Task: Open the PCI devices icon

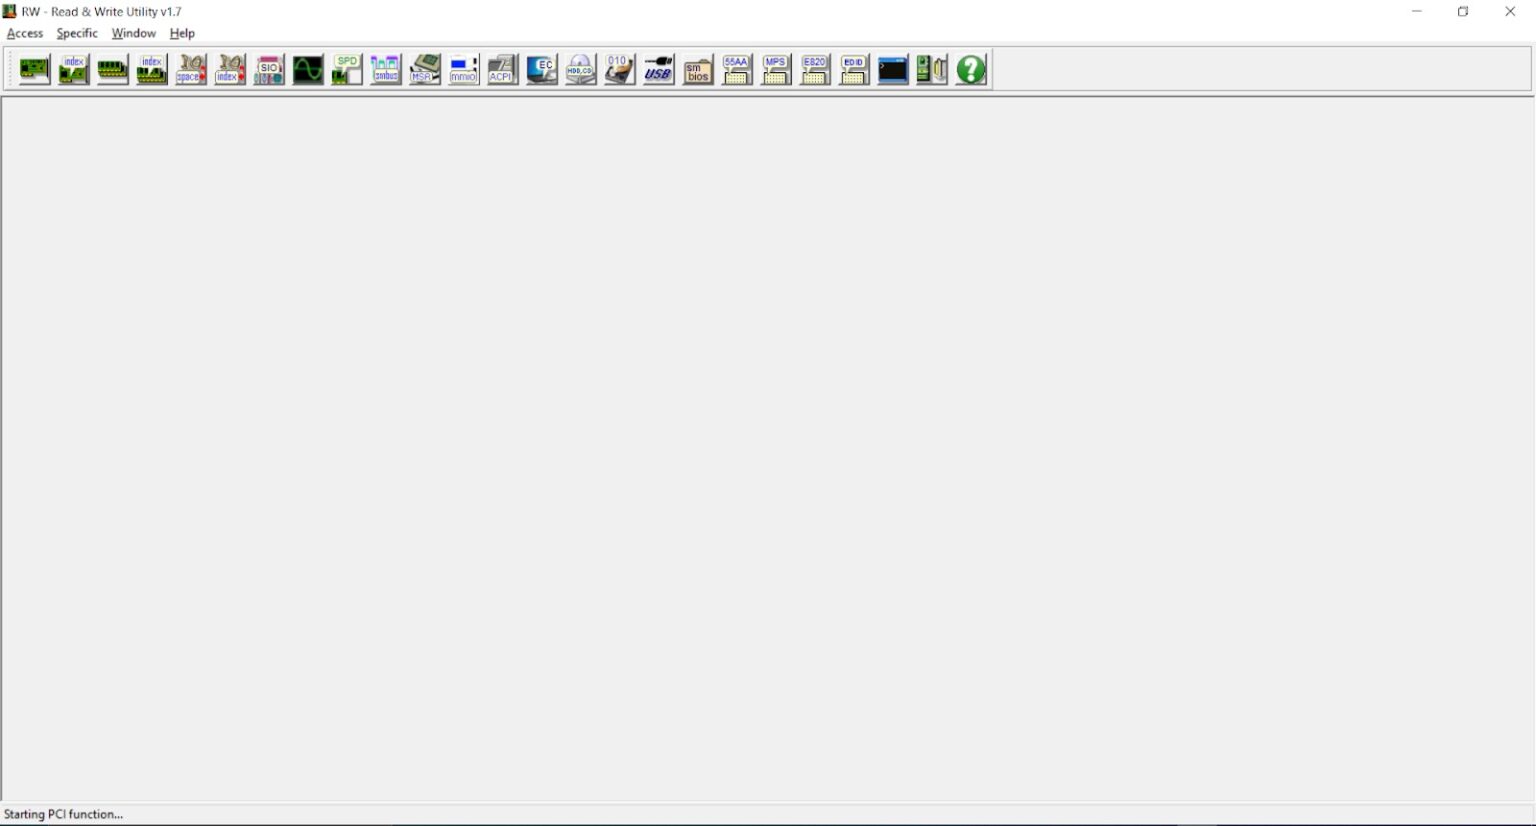Action: [x=34, y=70]
